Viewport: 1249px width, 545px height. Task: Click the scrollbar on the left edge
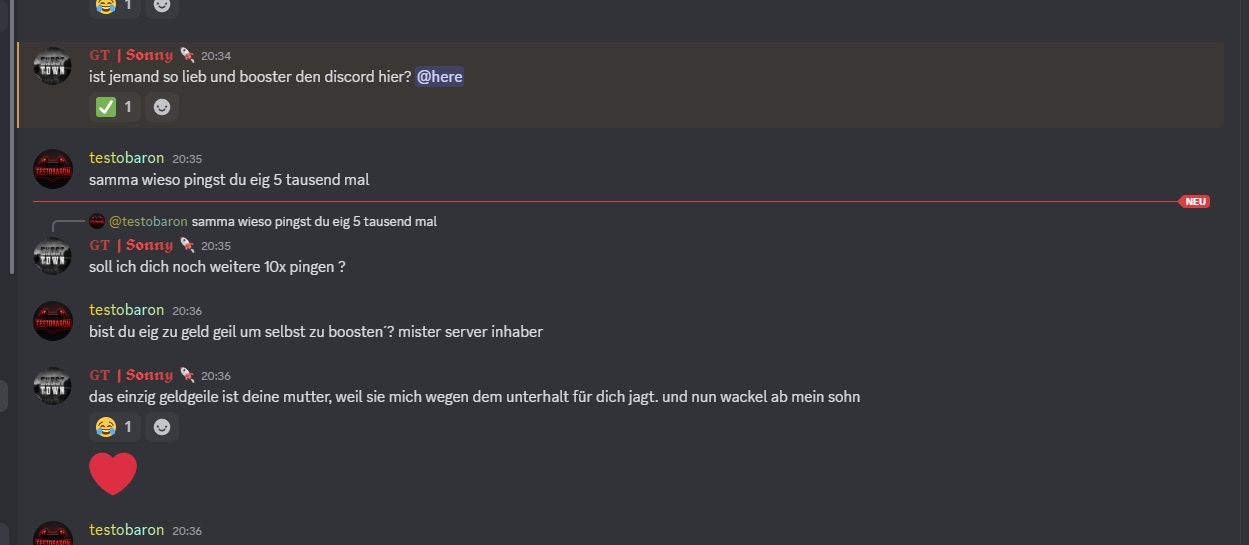(x=11, y=140)
